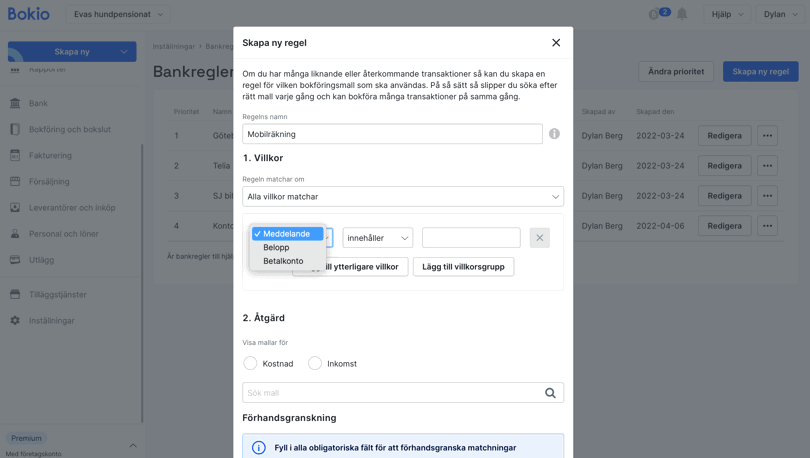Click the info icon beside rule name

554,134
